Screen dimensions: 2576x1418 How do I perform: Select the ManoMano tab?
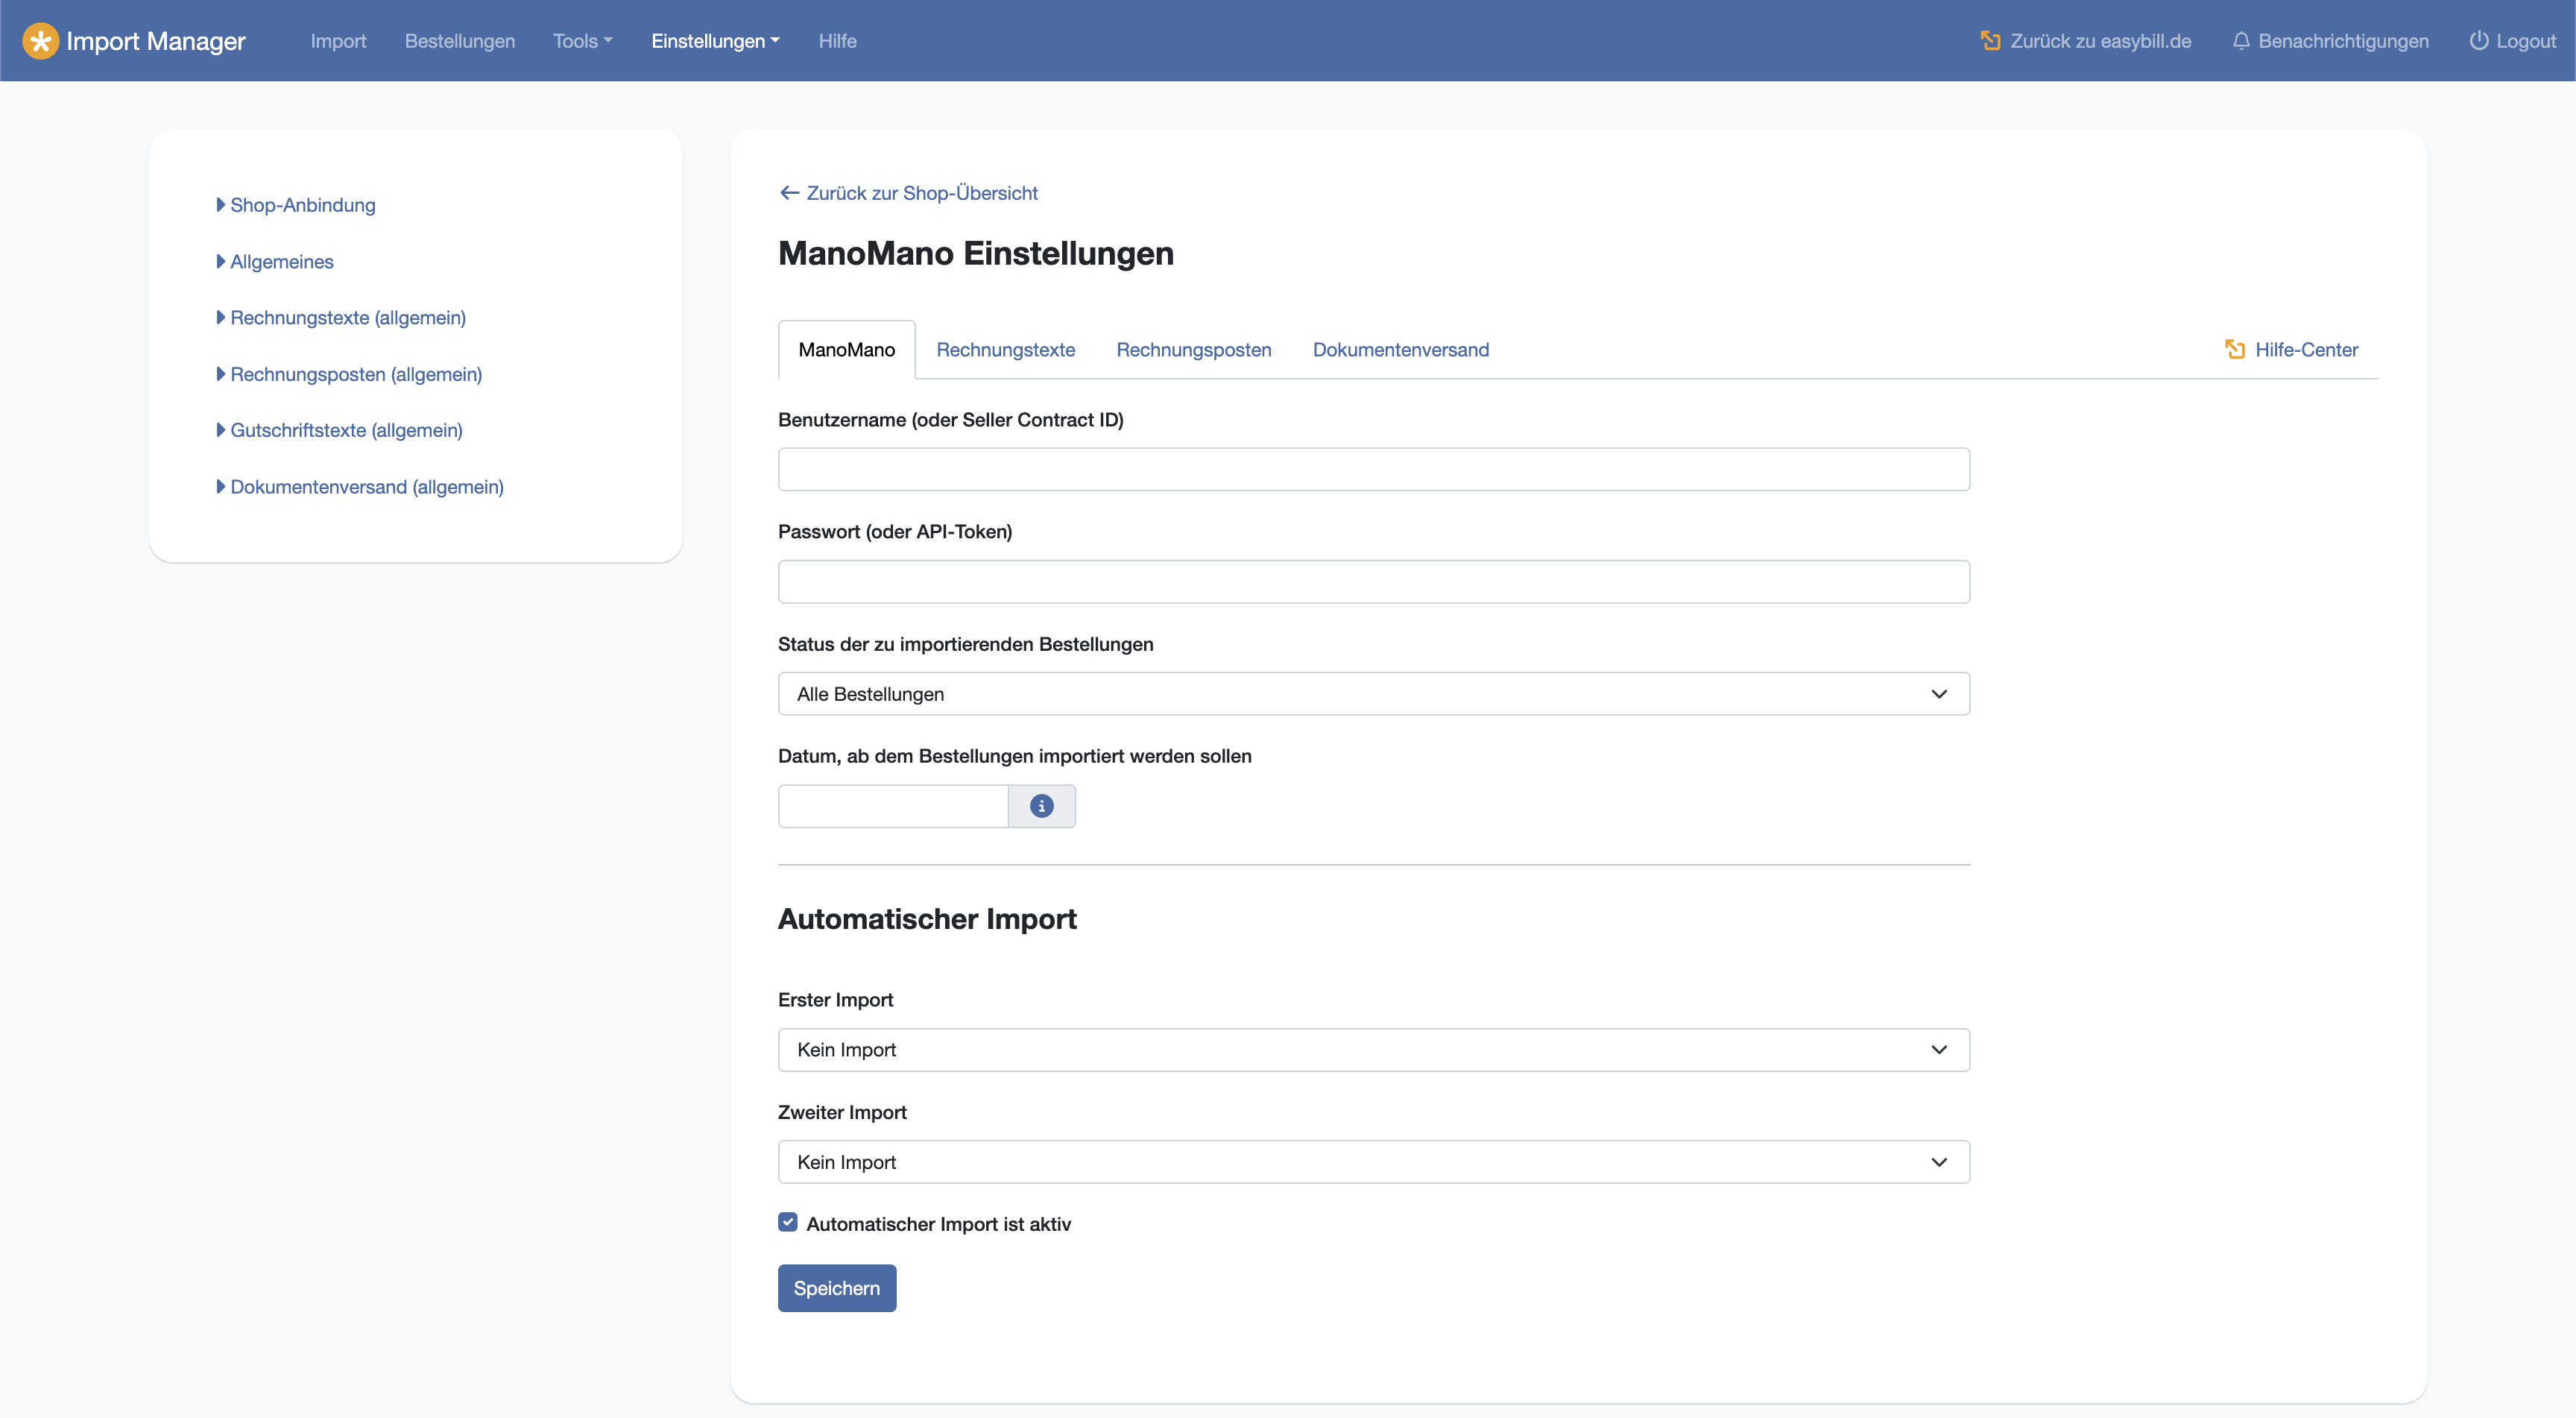point(846,349)
